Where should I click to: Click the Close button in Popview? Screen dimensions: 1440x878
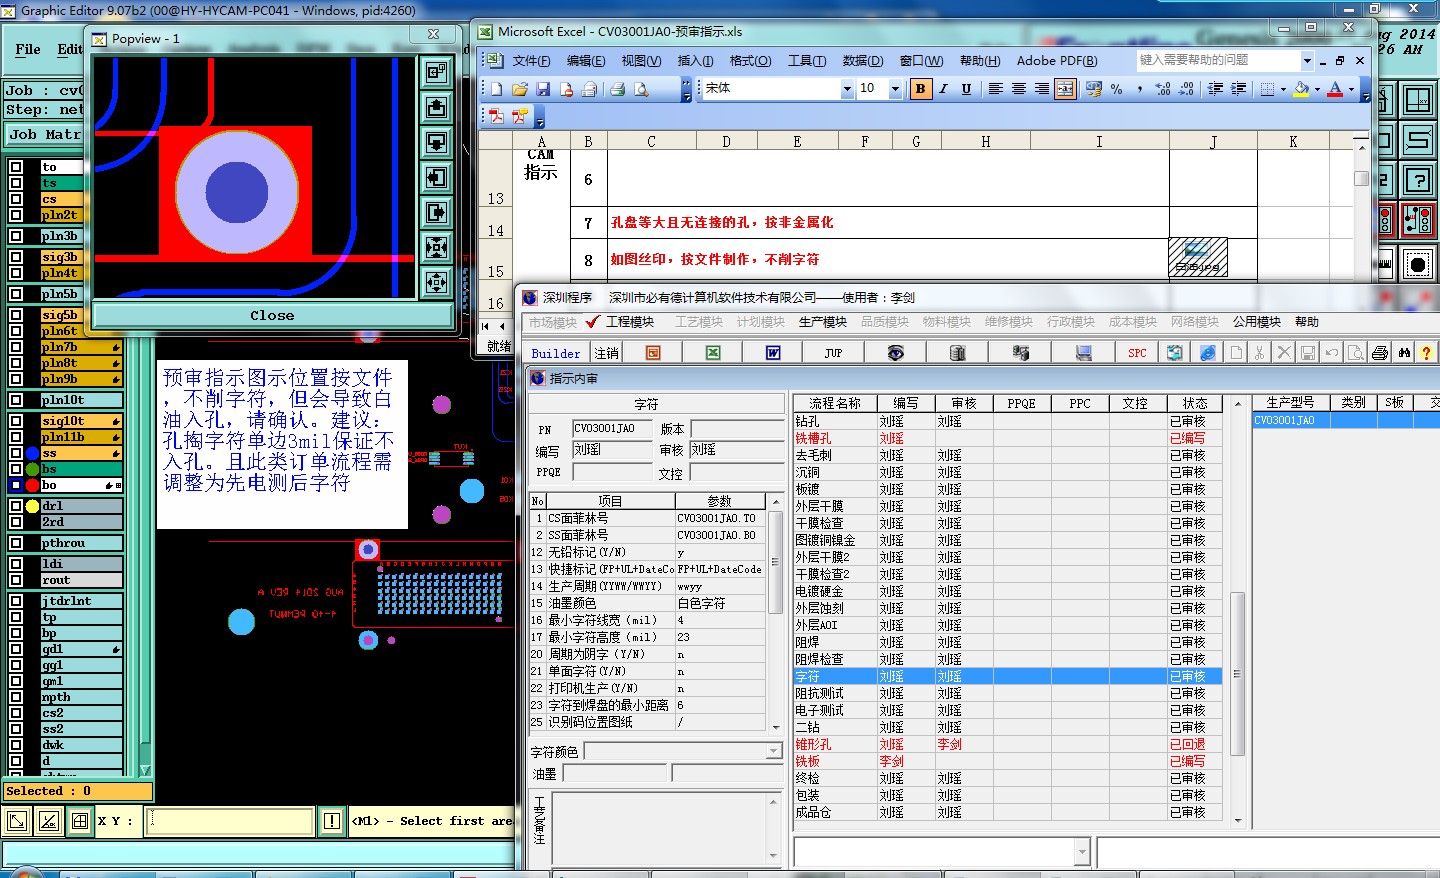tap(272, 315)
